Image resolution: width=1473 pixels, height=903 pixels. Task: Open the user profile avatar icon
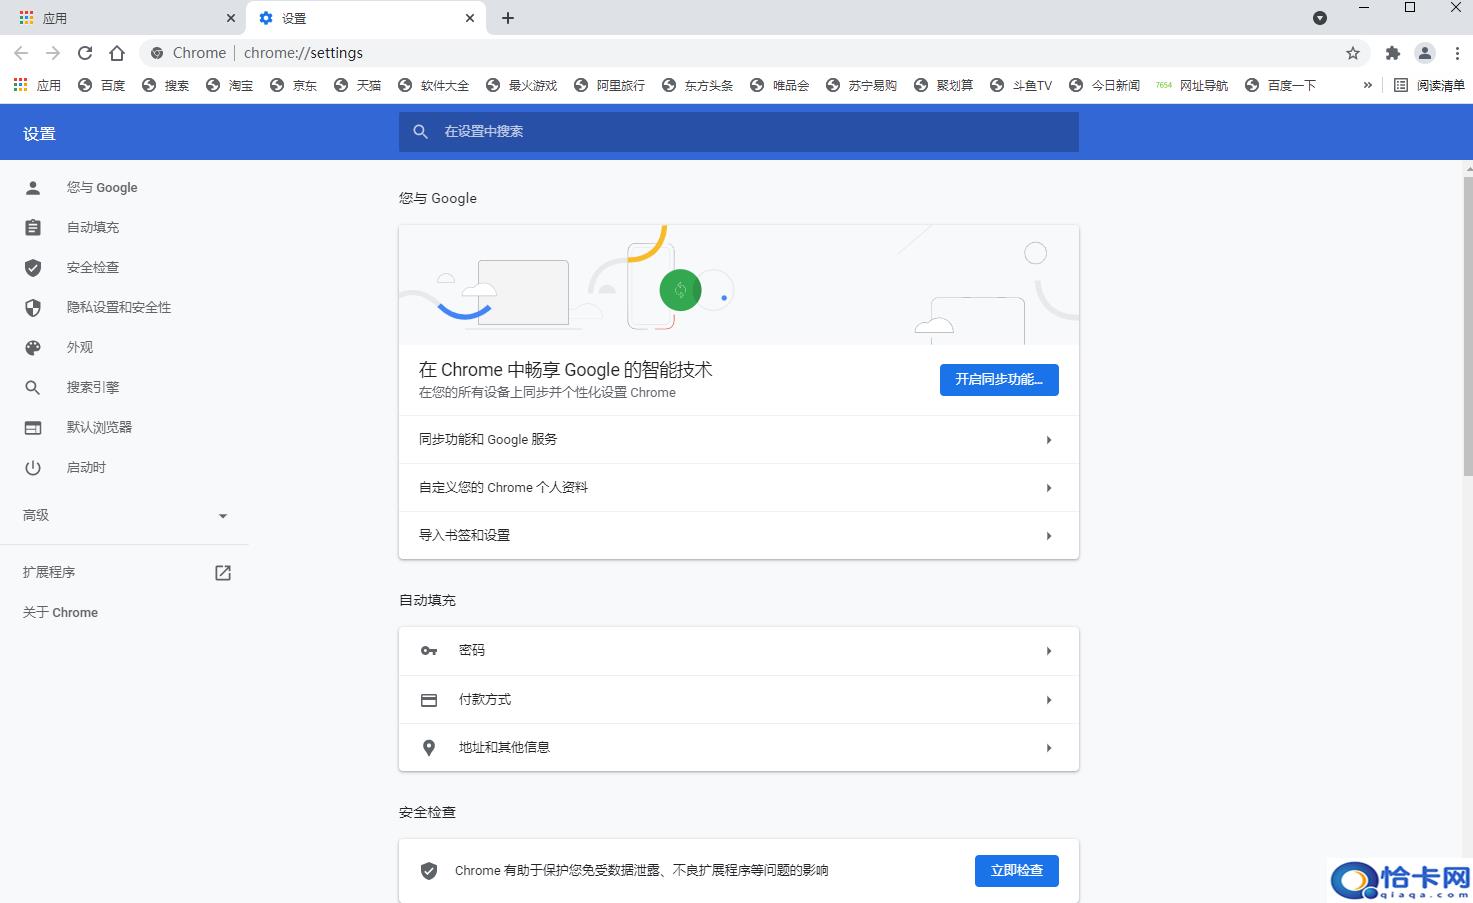tap(1425, 53)
